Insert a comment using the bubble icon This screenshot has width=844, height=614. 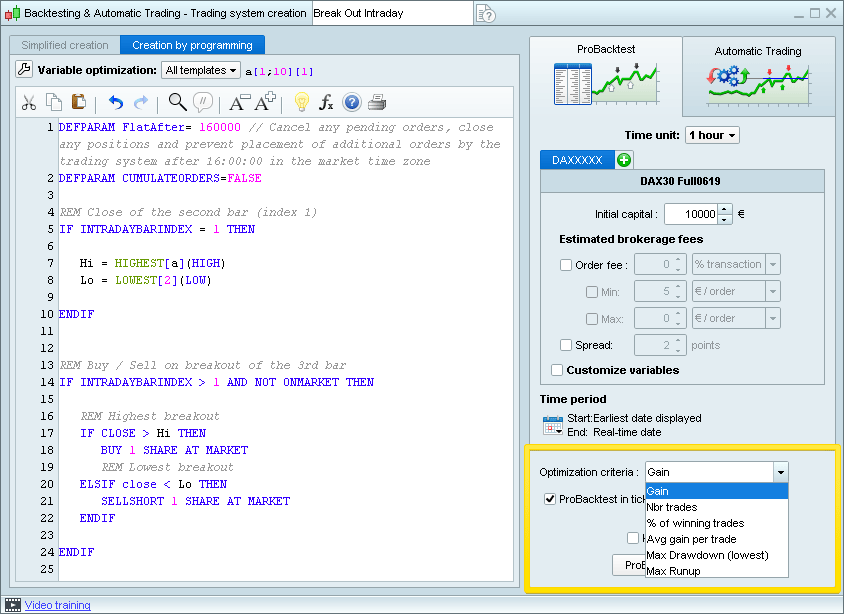point(204,103)
